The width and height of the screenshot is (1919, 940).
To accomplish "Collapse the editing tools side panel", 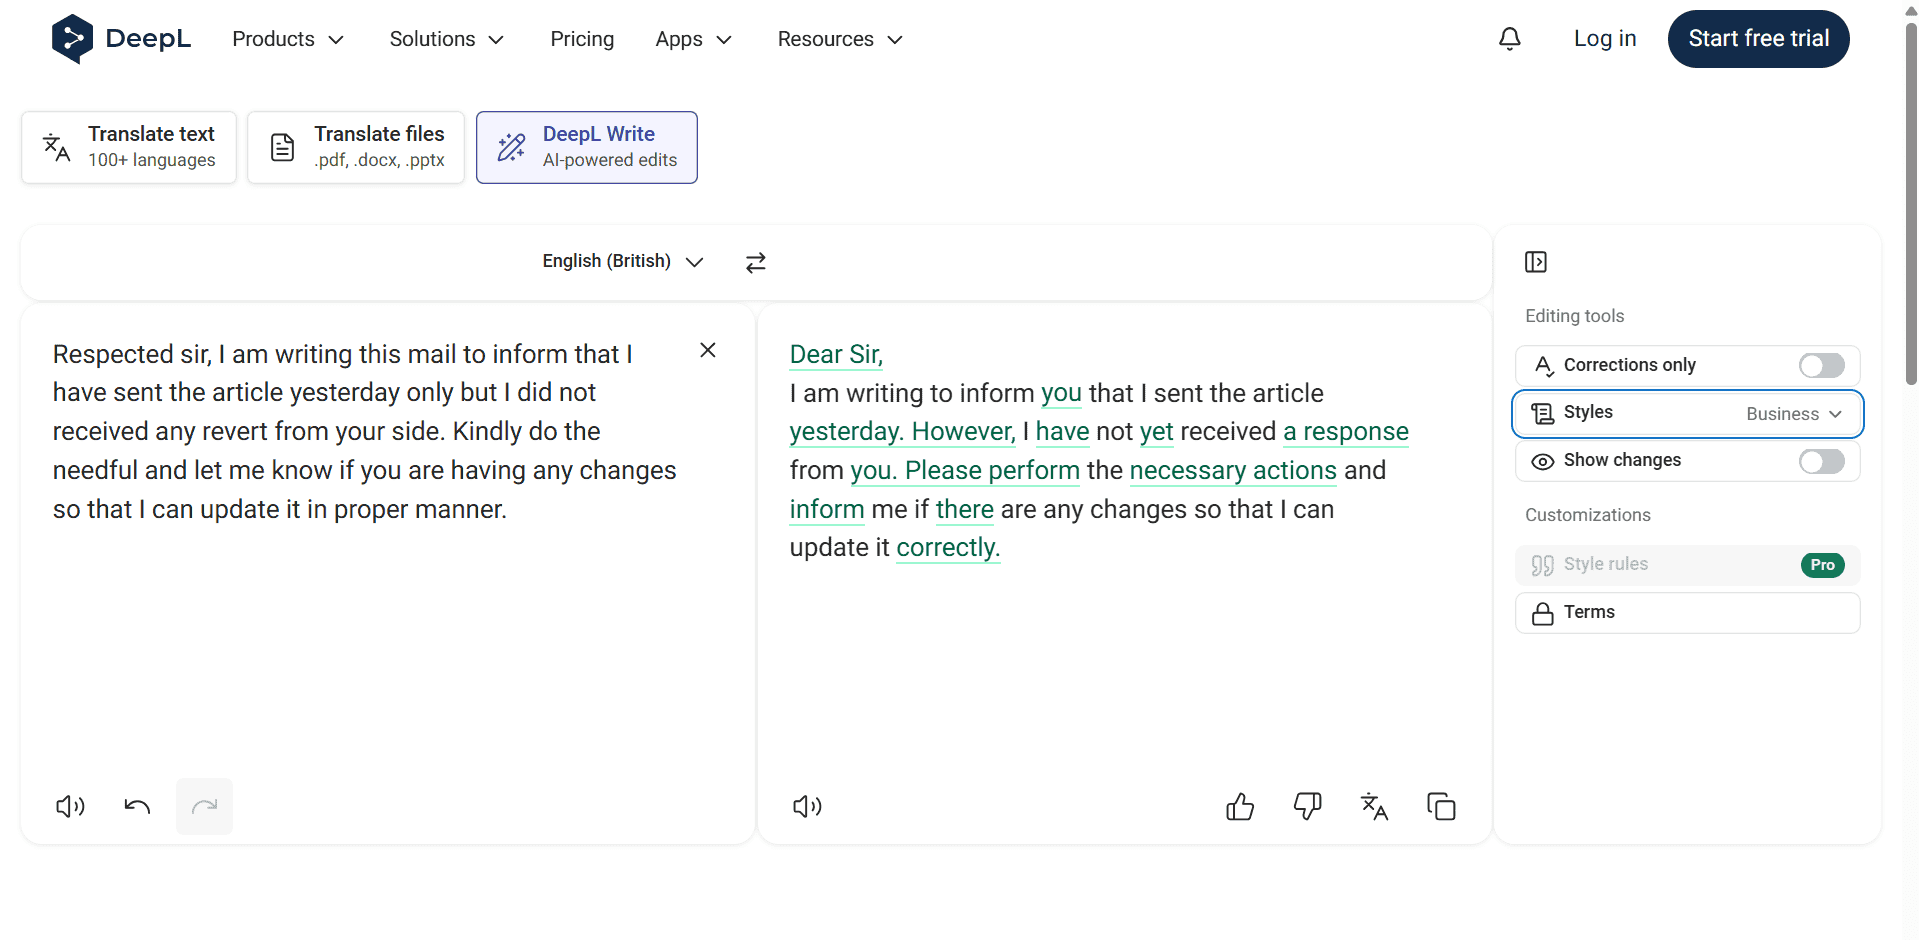I will click(1536, 262).
